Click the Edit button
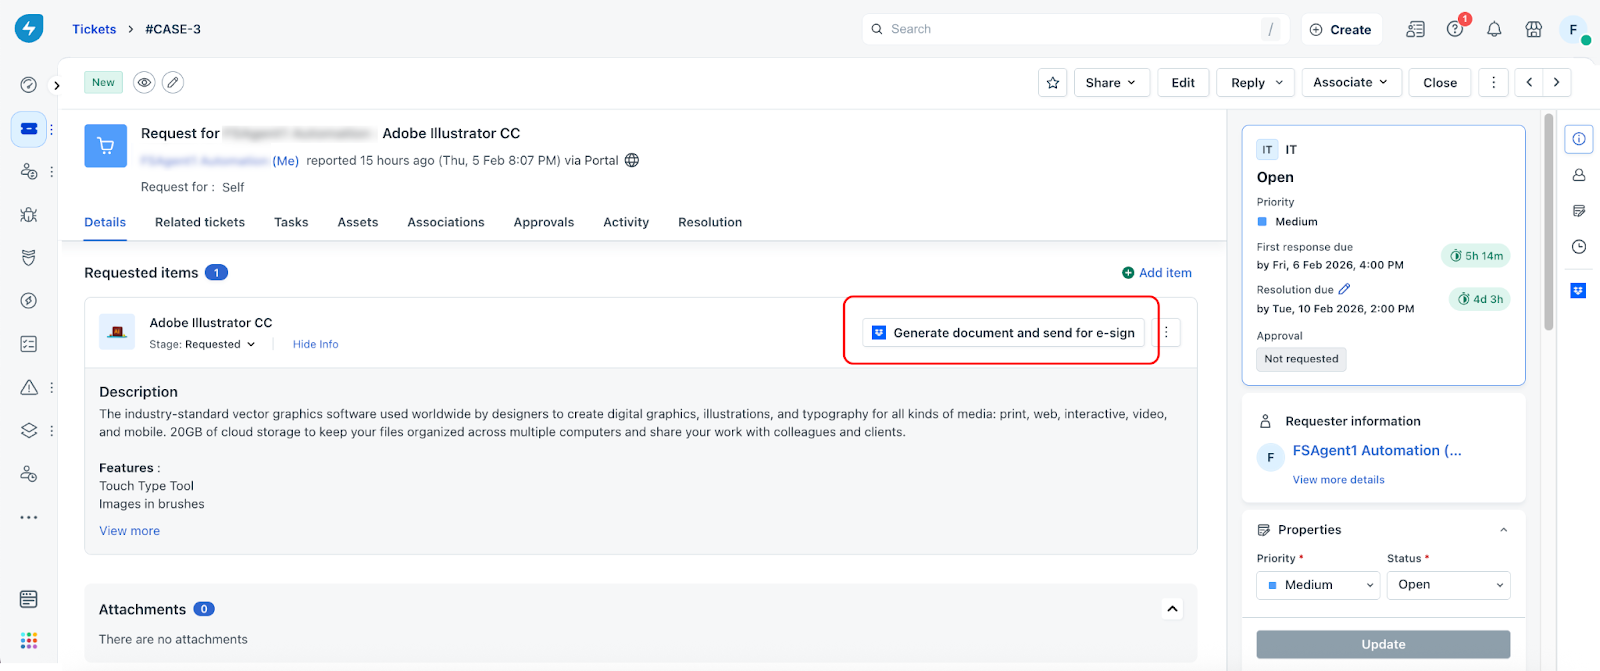 (1183, 83)
